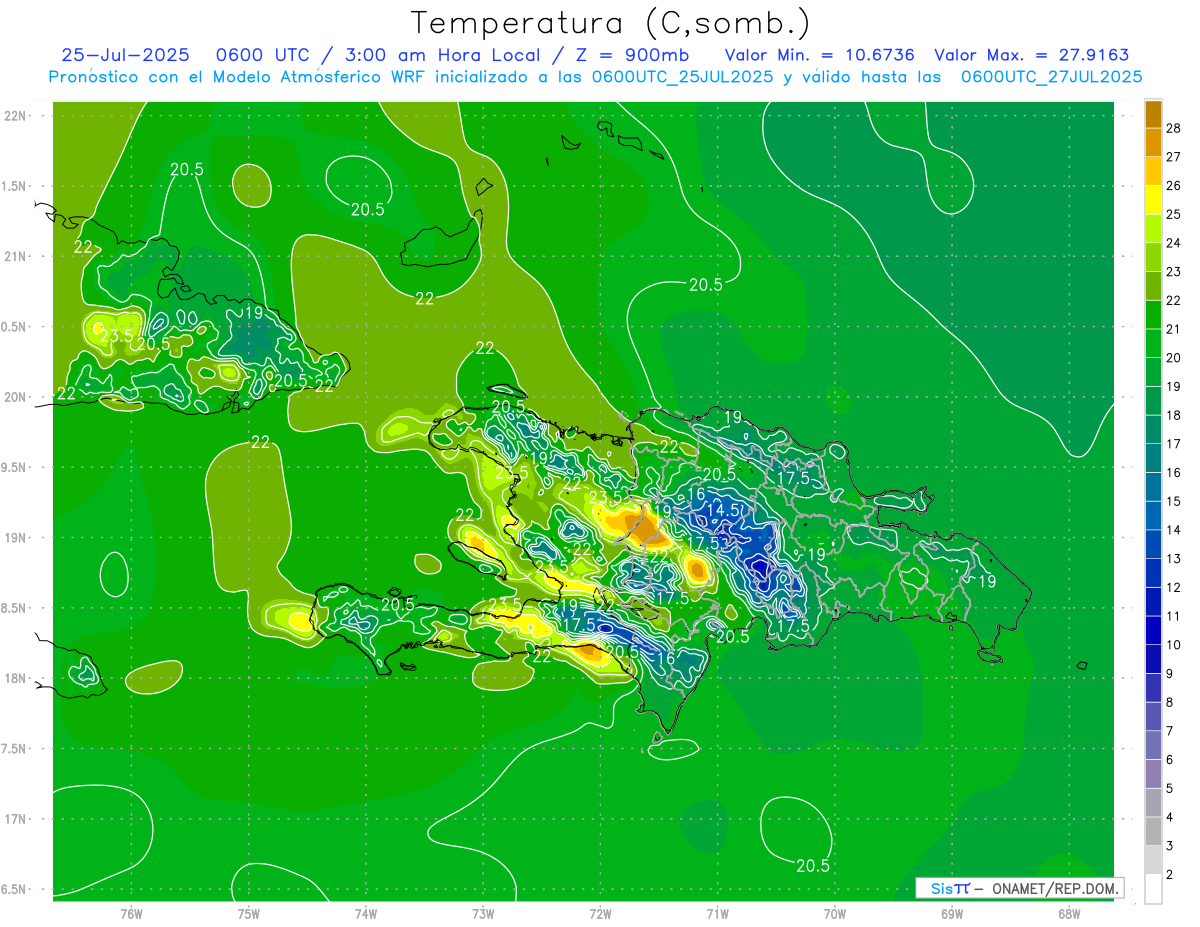This screenshot has height=927, width=1200.
Task: Click the '74W' longitude axis label
Action: [x=366, y=913]
